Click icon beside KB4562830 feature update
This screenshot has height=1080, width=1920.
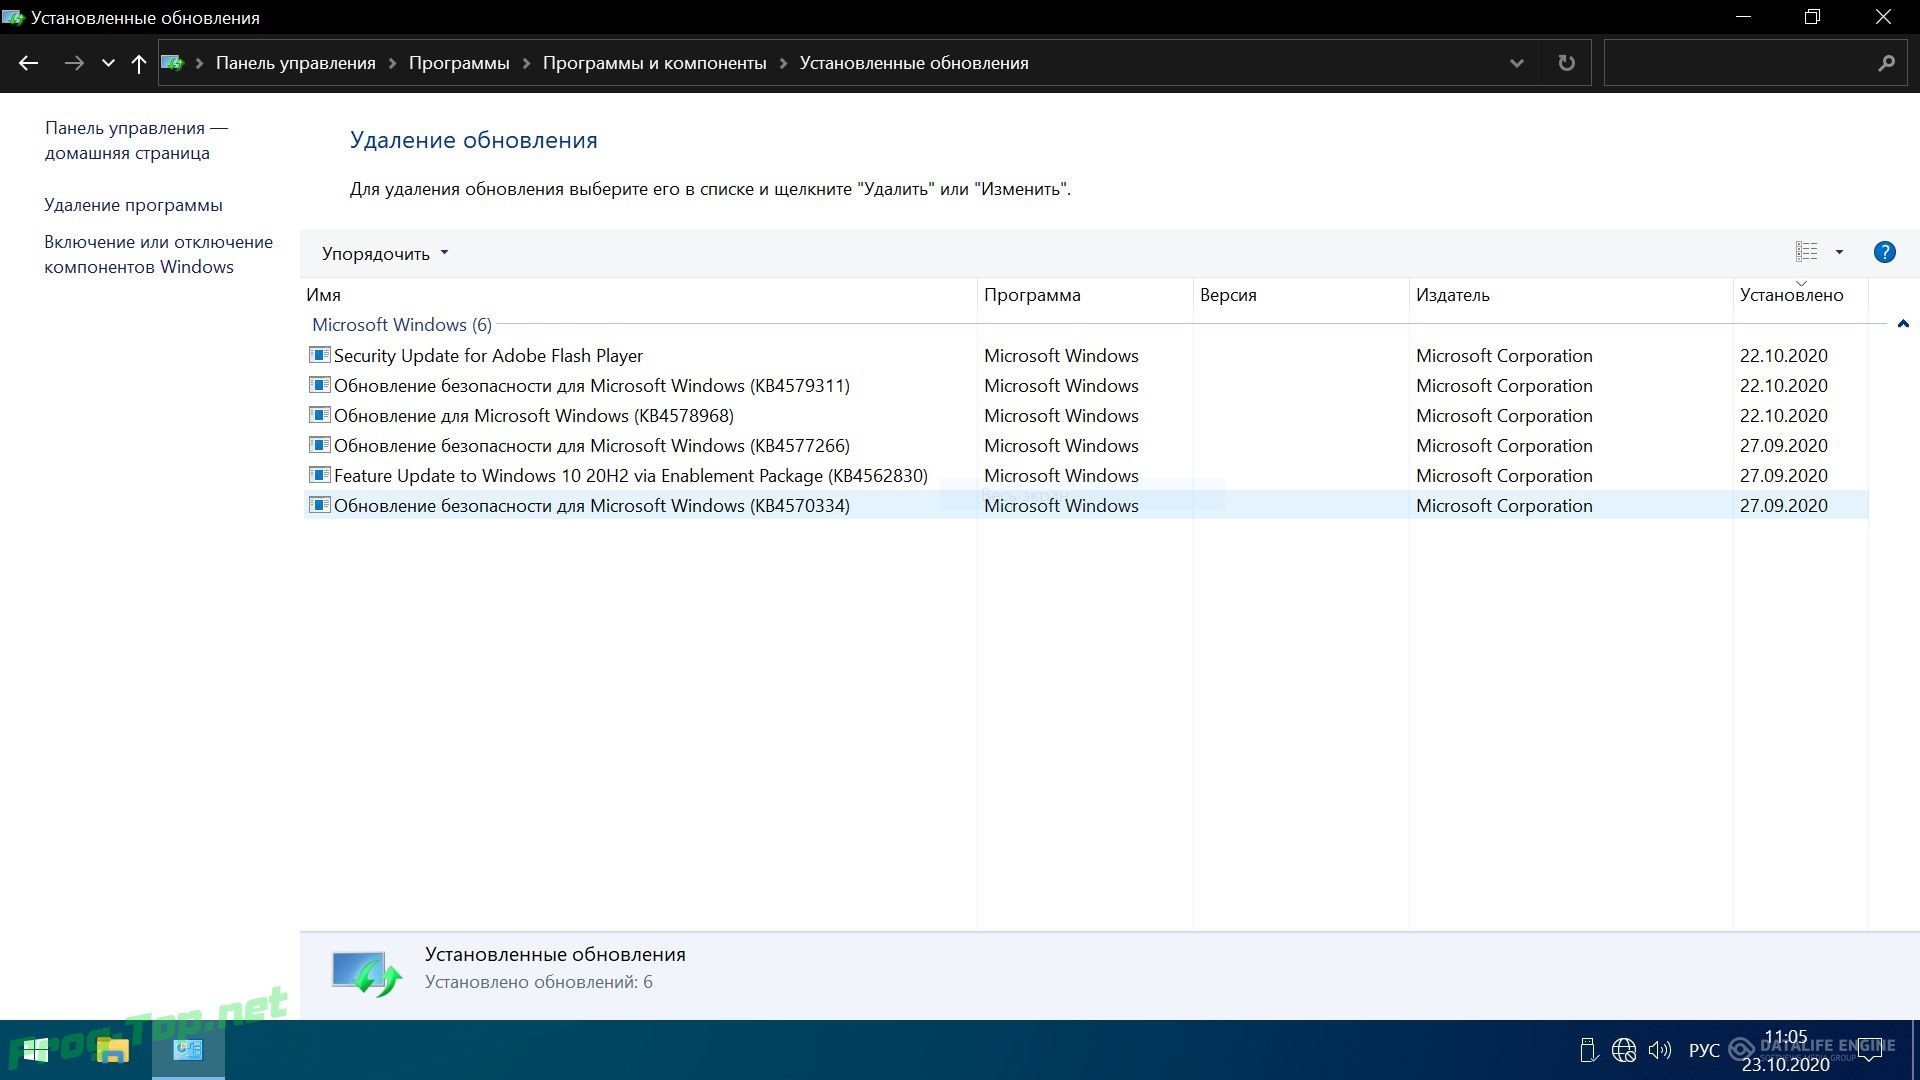[x=319, y=475]
